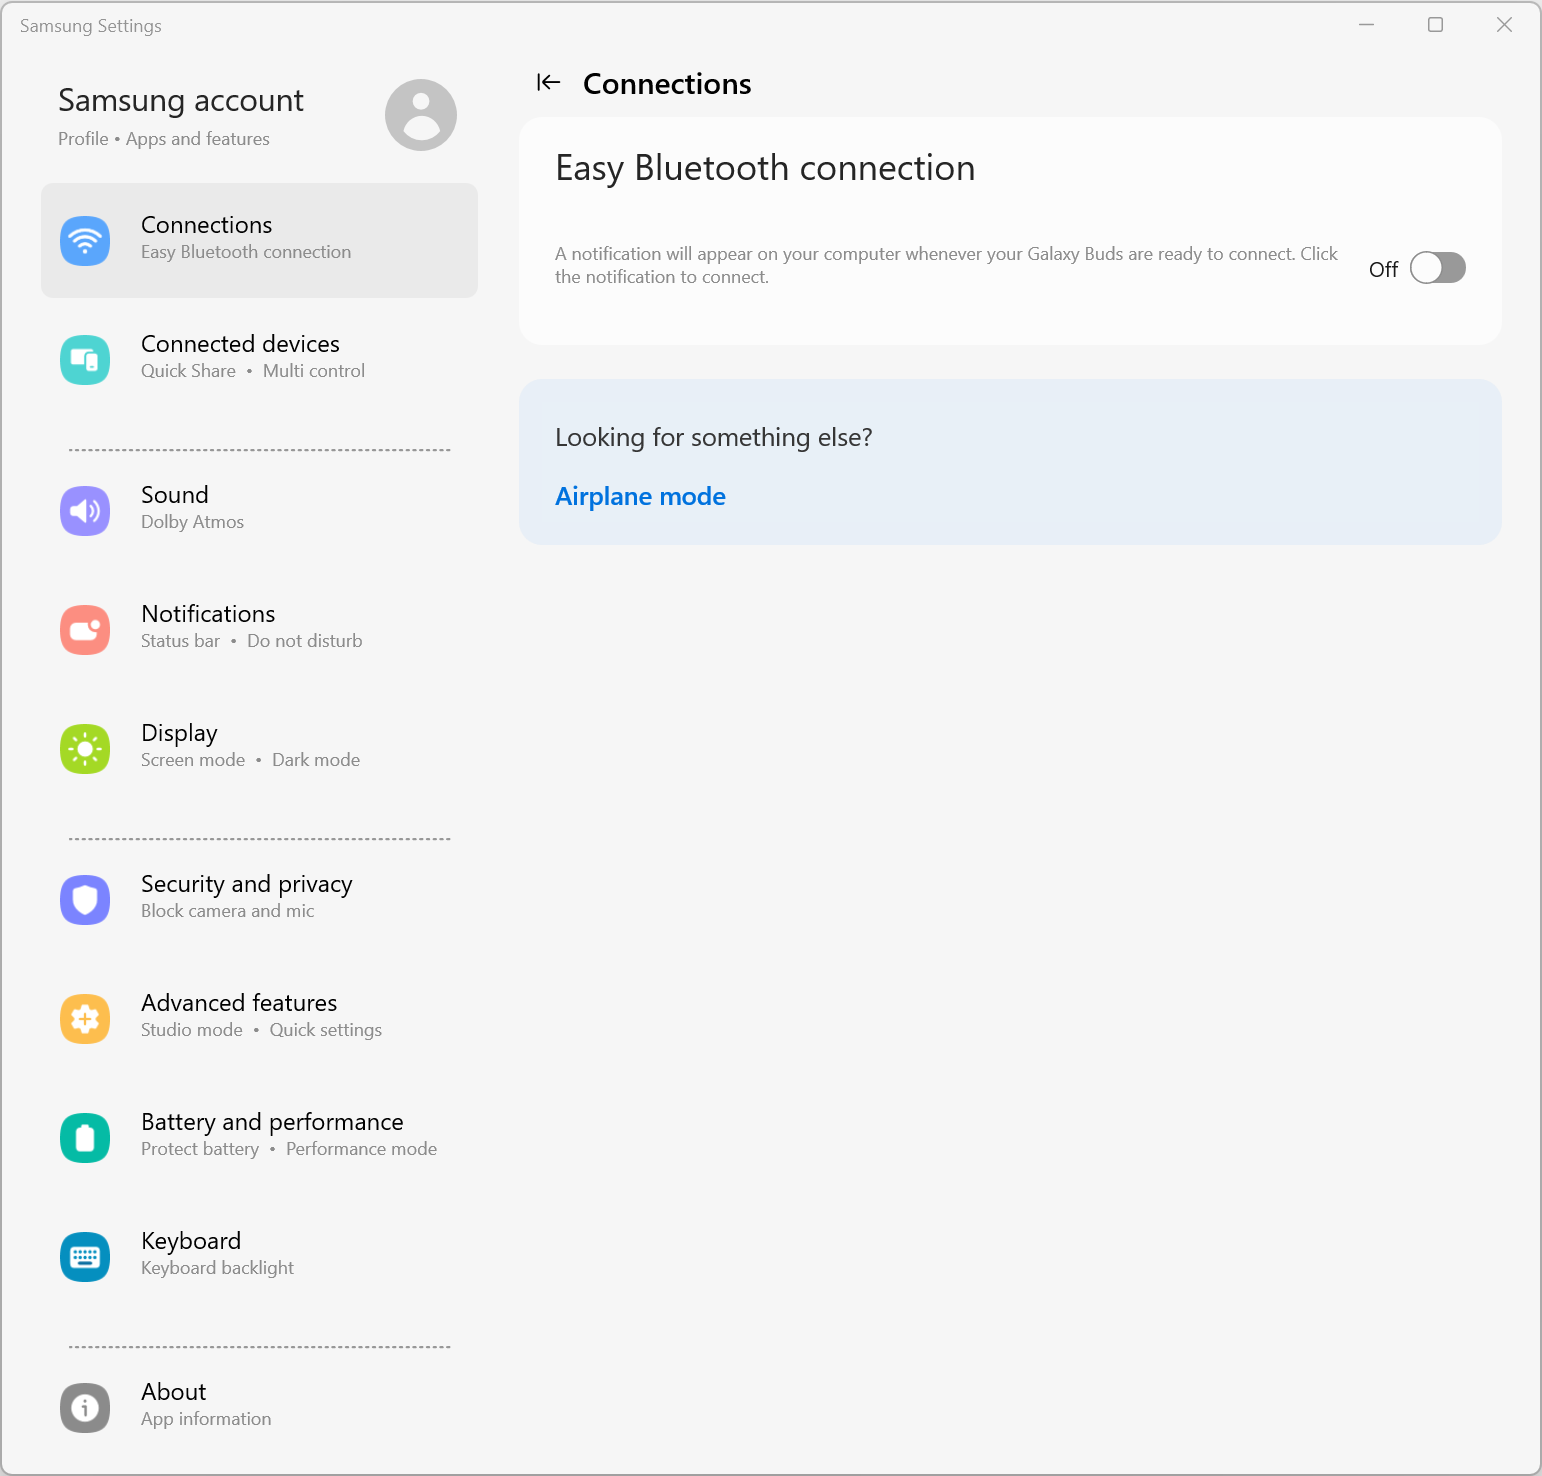Open the Samsung account heading

pyautogui.click(x=181, y=101)
